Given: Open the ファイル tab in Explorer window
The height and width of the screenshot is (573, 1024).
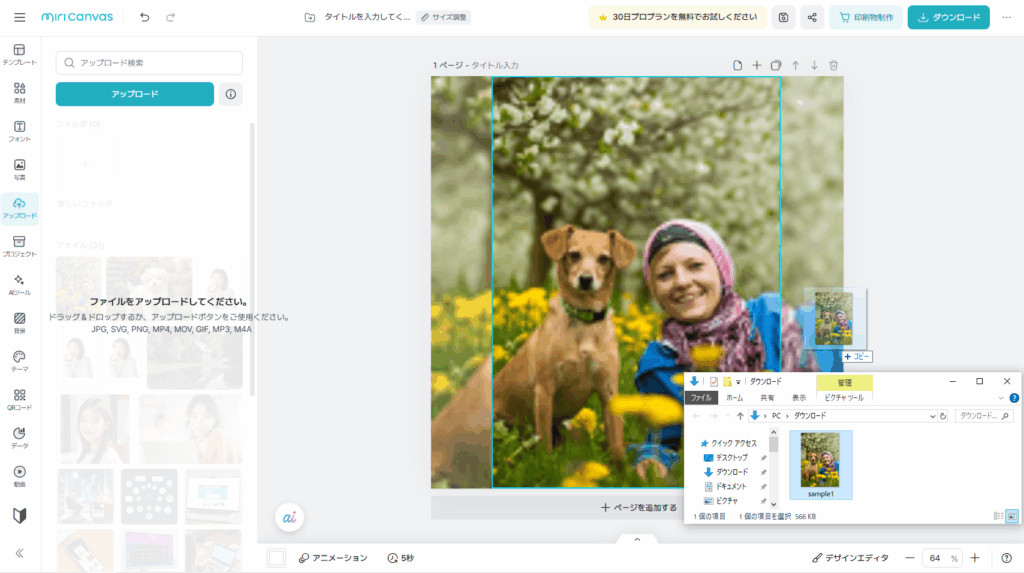Looking at the screenshot, I should pos(701,398).
